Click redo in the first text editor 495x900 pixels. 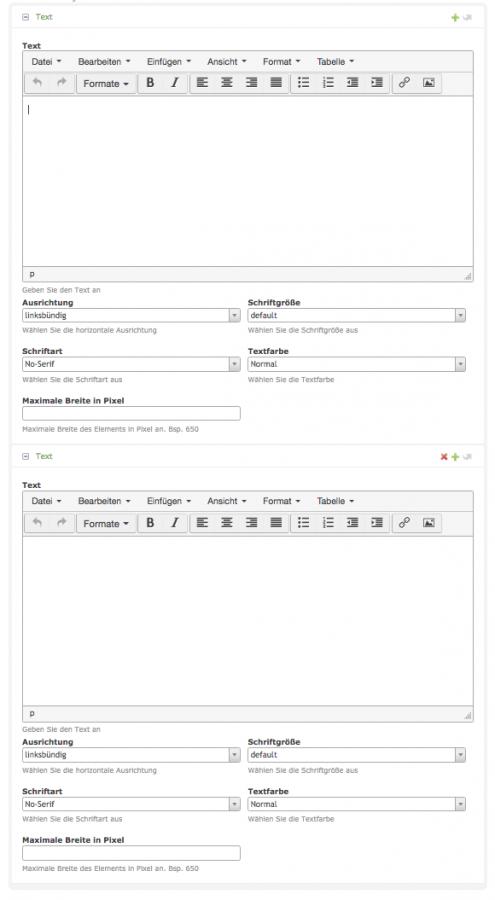click(x=61, y=83)
